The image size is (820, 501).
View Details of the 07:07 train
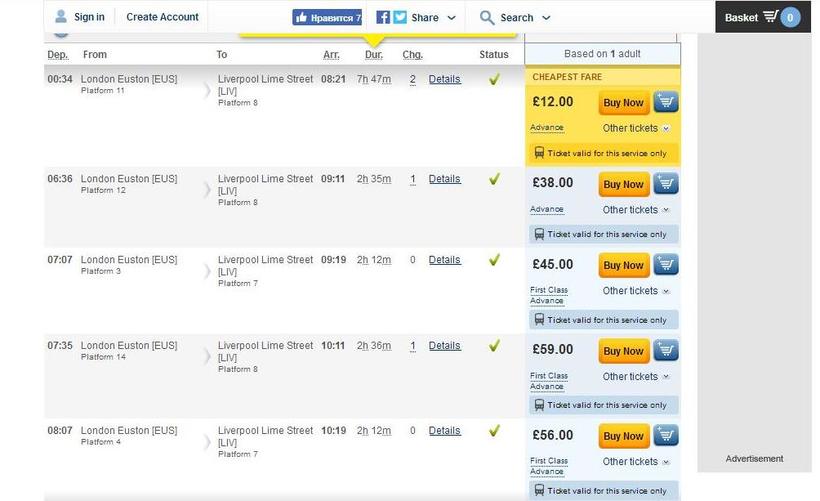[444, 260]
